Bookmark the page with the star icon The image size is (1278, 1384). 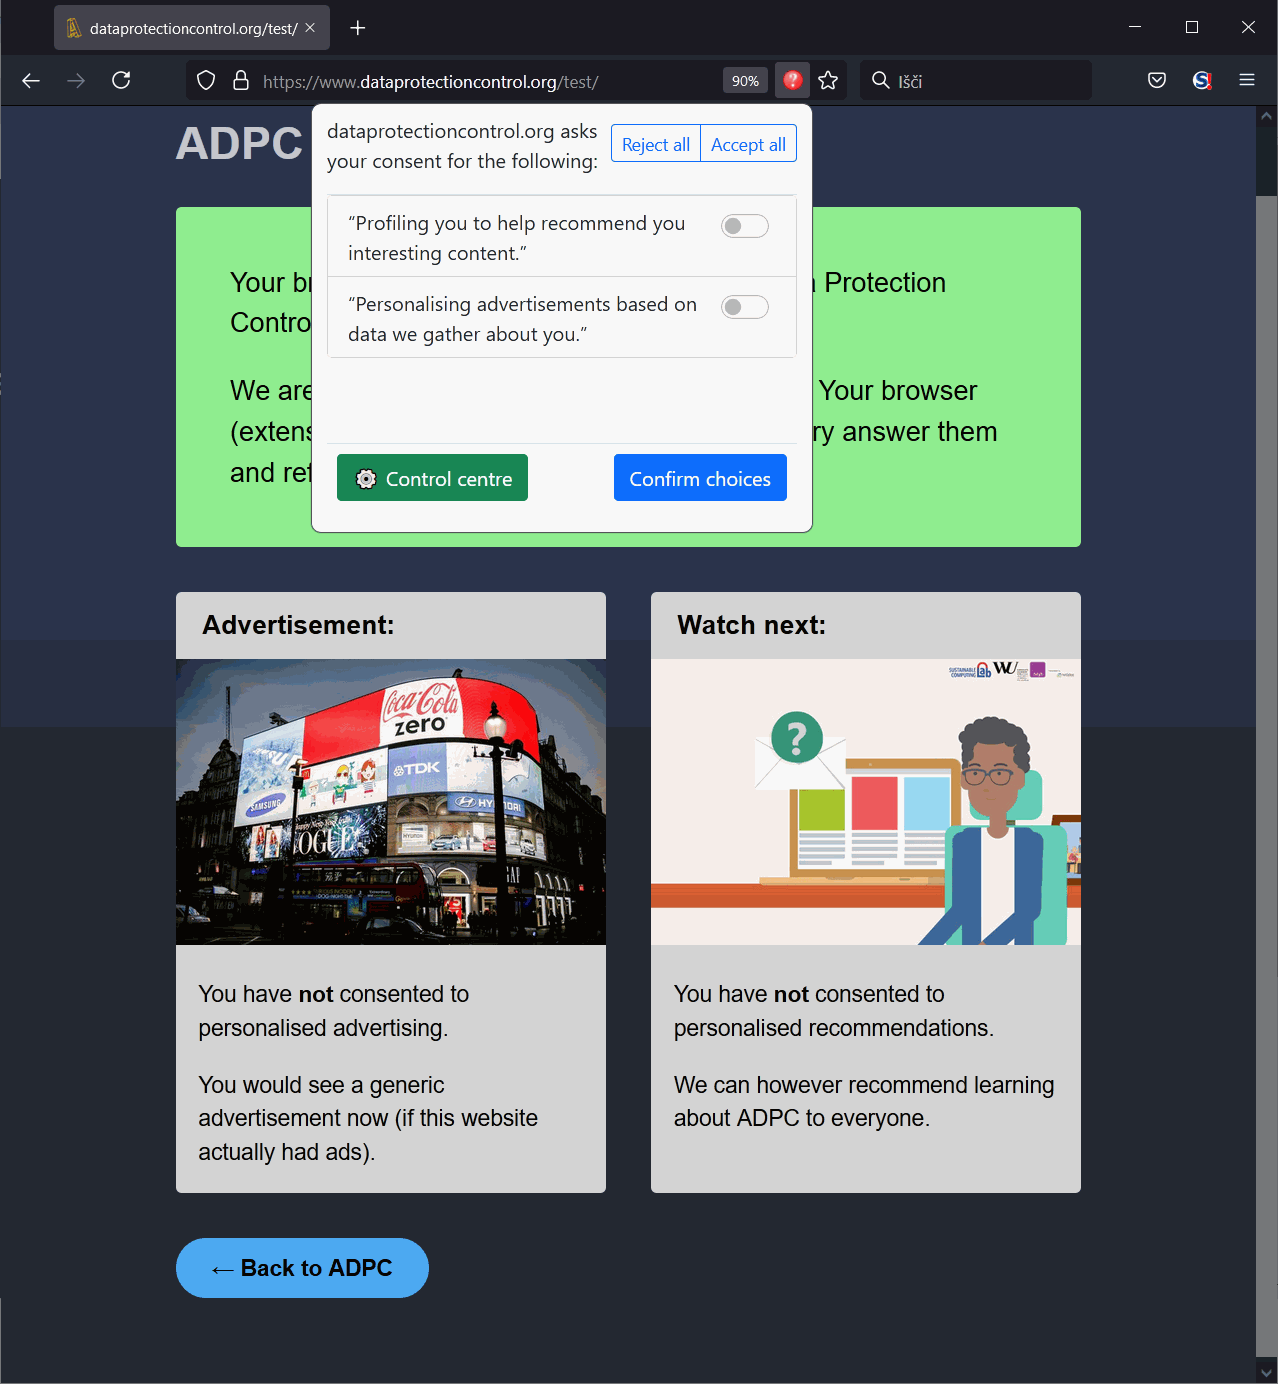pyautogui.click(x=828, y=80)
